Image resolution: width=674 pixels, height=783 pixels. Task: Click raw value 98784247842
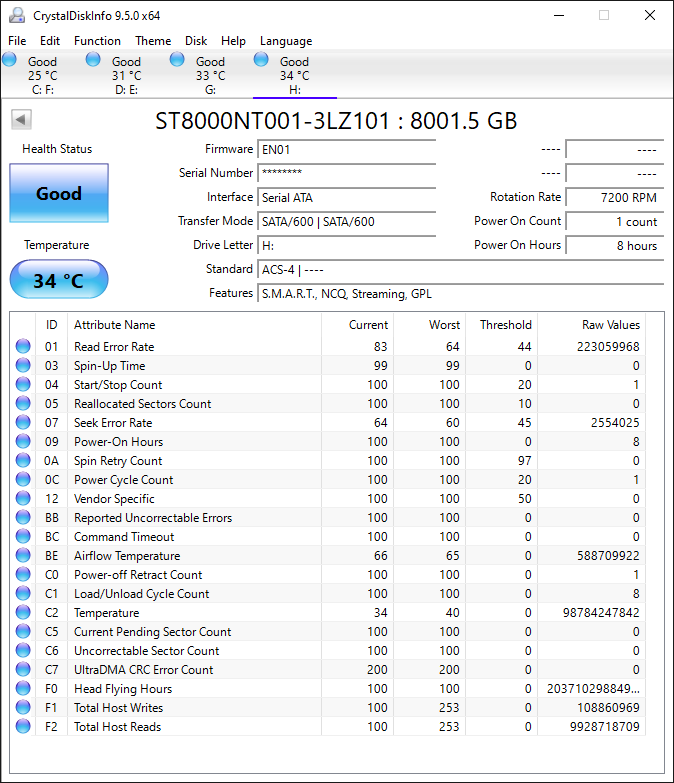tap(601, 612)
